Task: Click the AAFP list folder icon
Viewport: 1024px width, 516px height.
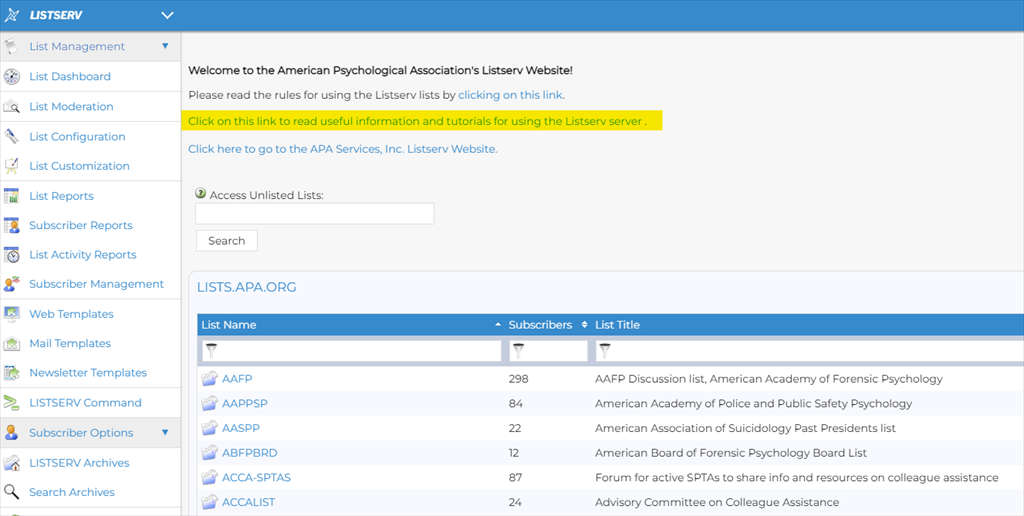Action: 209,379
